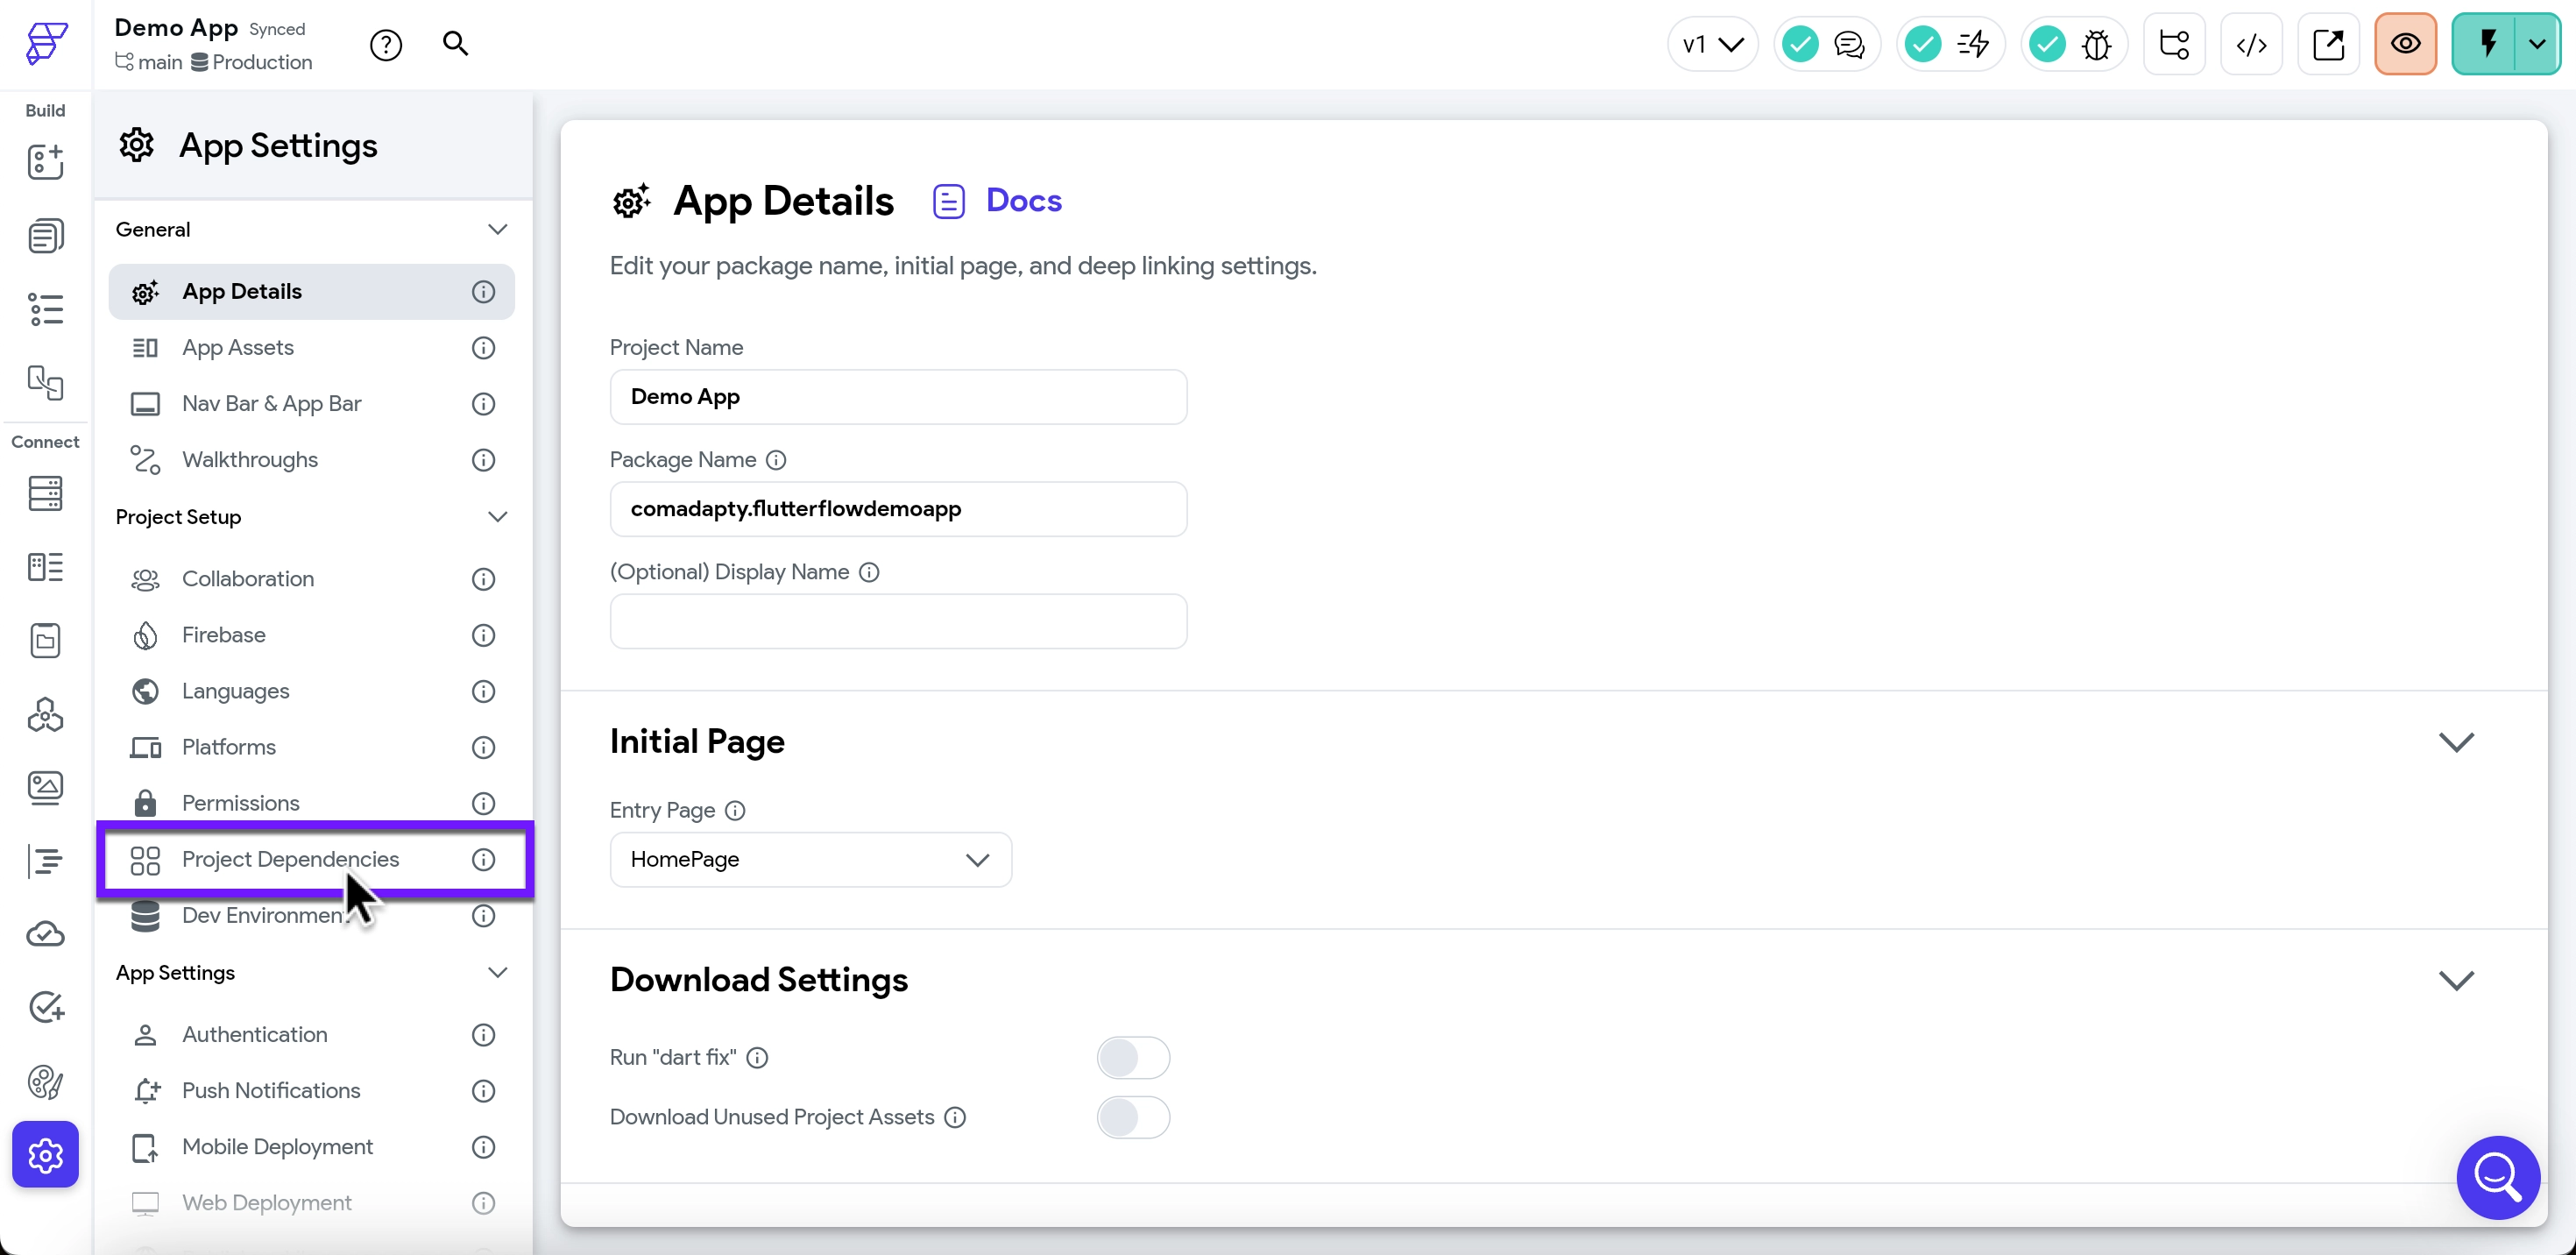
Task: Click the search magnifier in top bar
Action: tap(455, 44)
